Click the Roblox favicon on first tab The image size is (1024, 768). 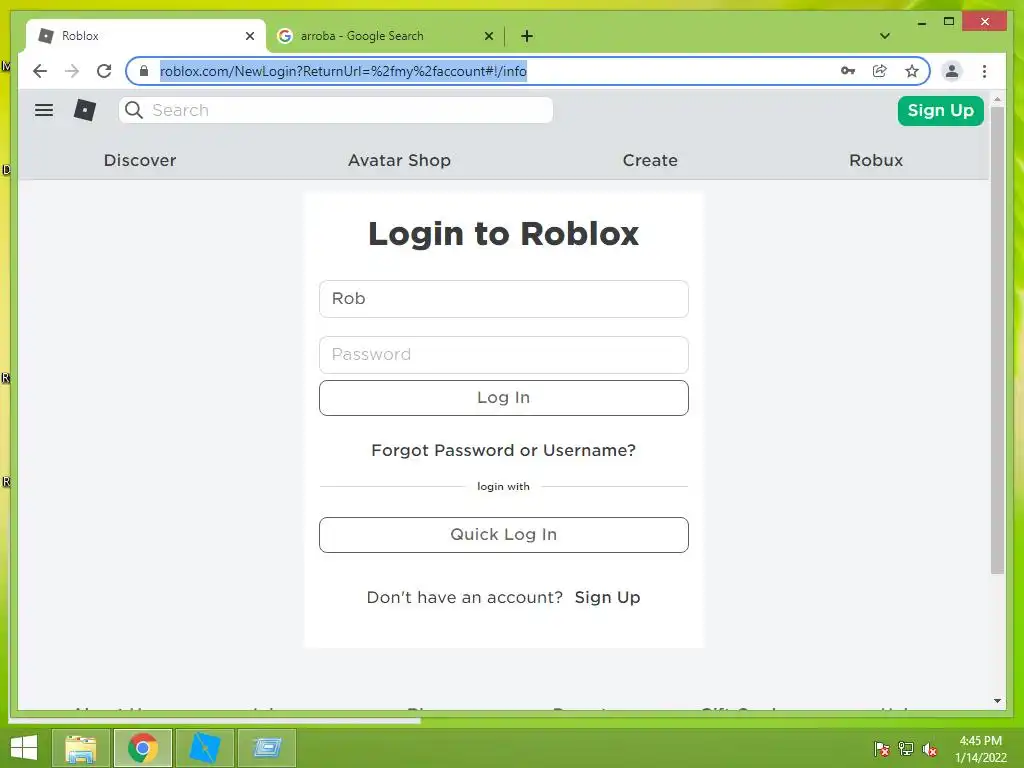(x=46, y=36)
